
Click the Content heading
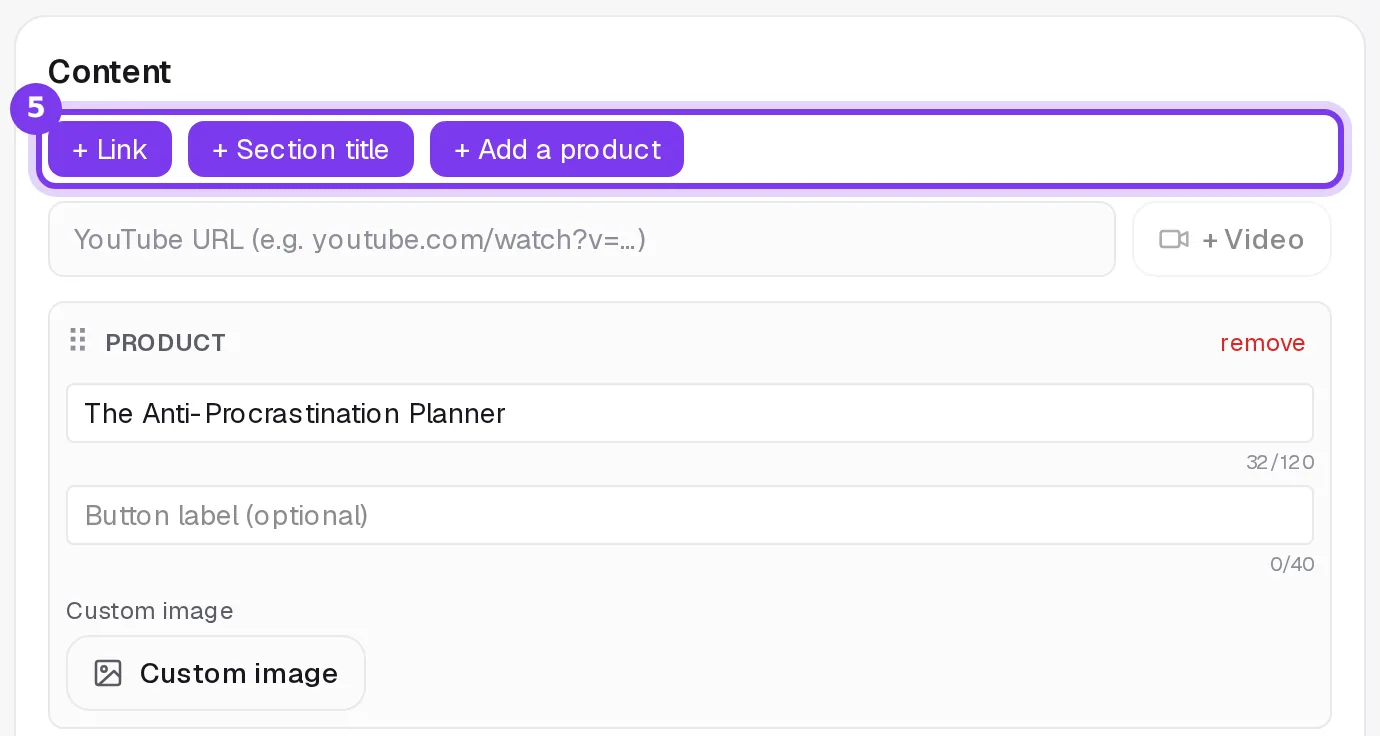[110, 72]
